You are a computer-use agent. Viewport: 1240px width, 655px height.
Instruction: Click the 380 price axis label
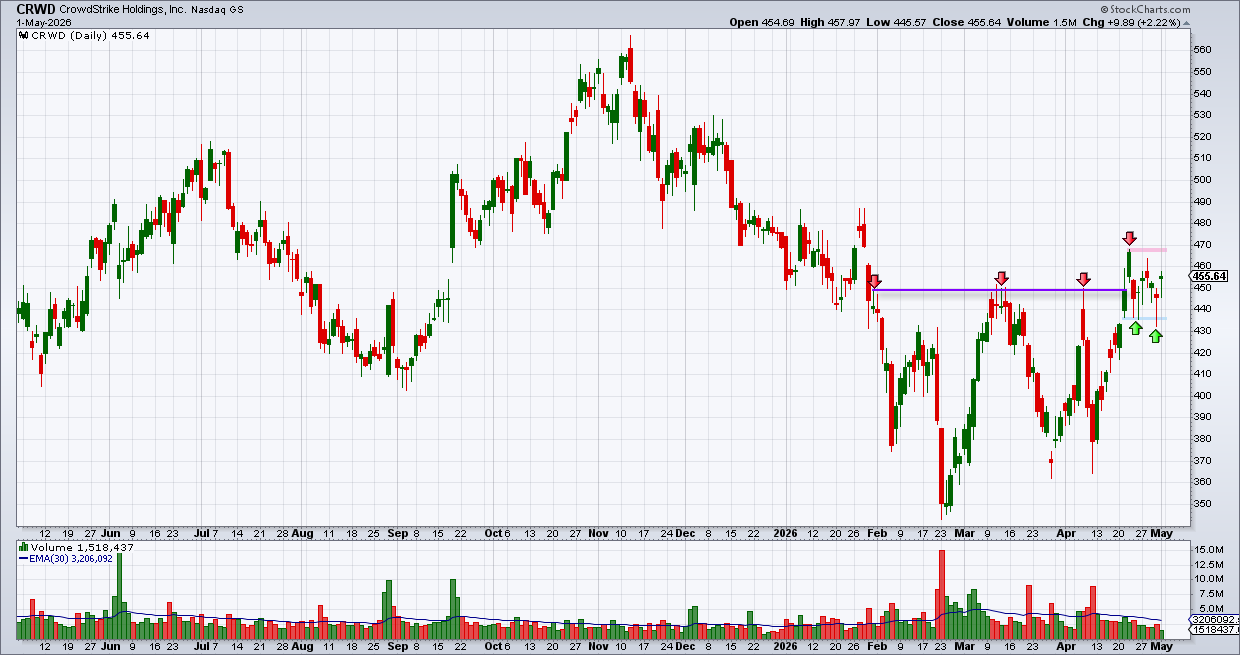(x=1203, y=439)
